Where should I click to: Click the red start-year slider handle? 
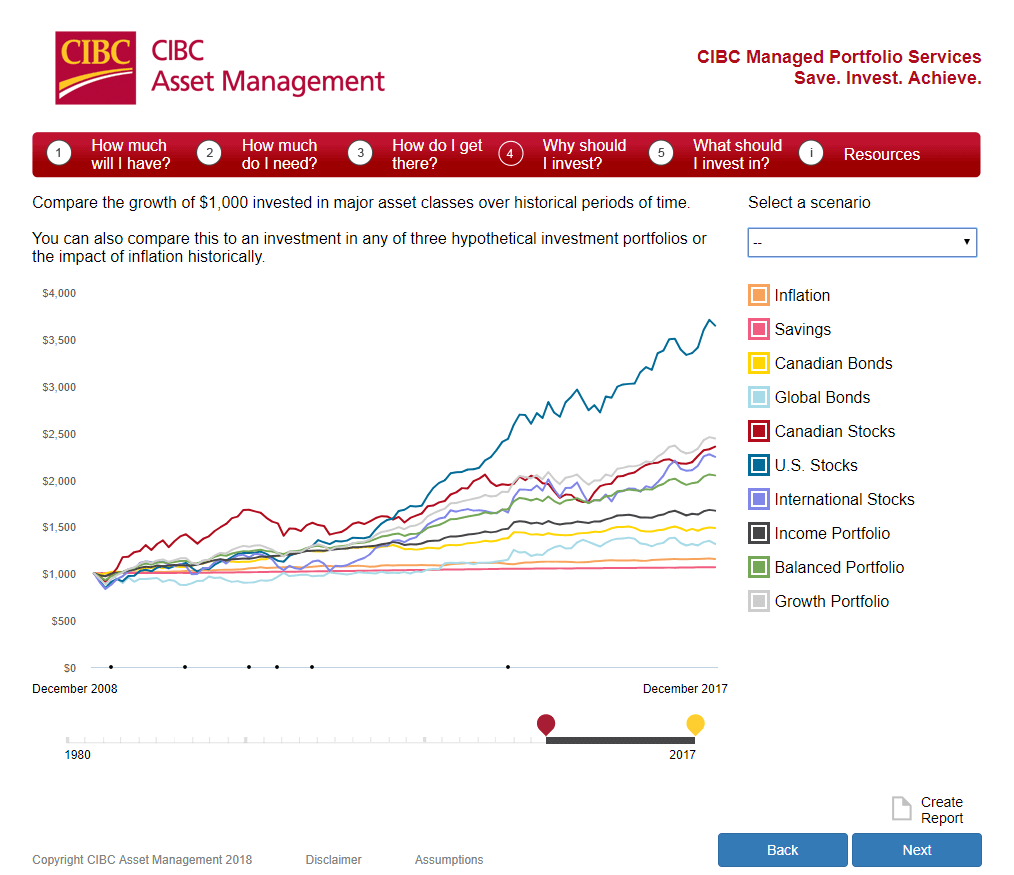[546, 724]
